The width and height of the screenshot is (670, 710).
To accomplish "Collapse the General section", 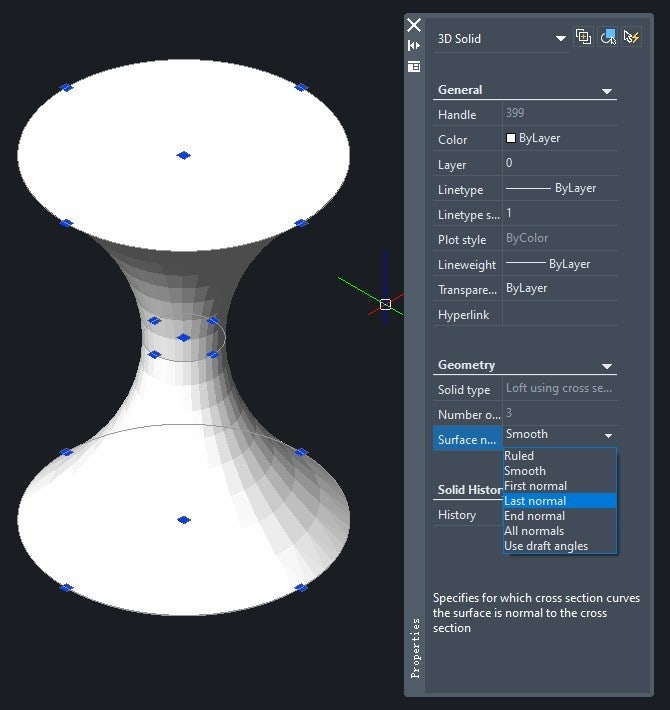I will coord(607,91).
